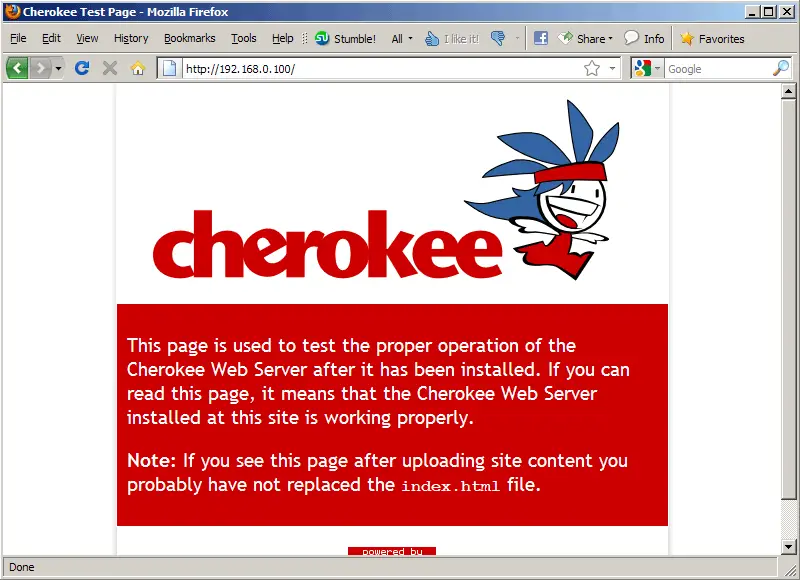Click the StumbleUpon Stumble! button

(345, 38)
